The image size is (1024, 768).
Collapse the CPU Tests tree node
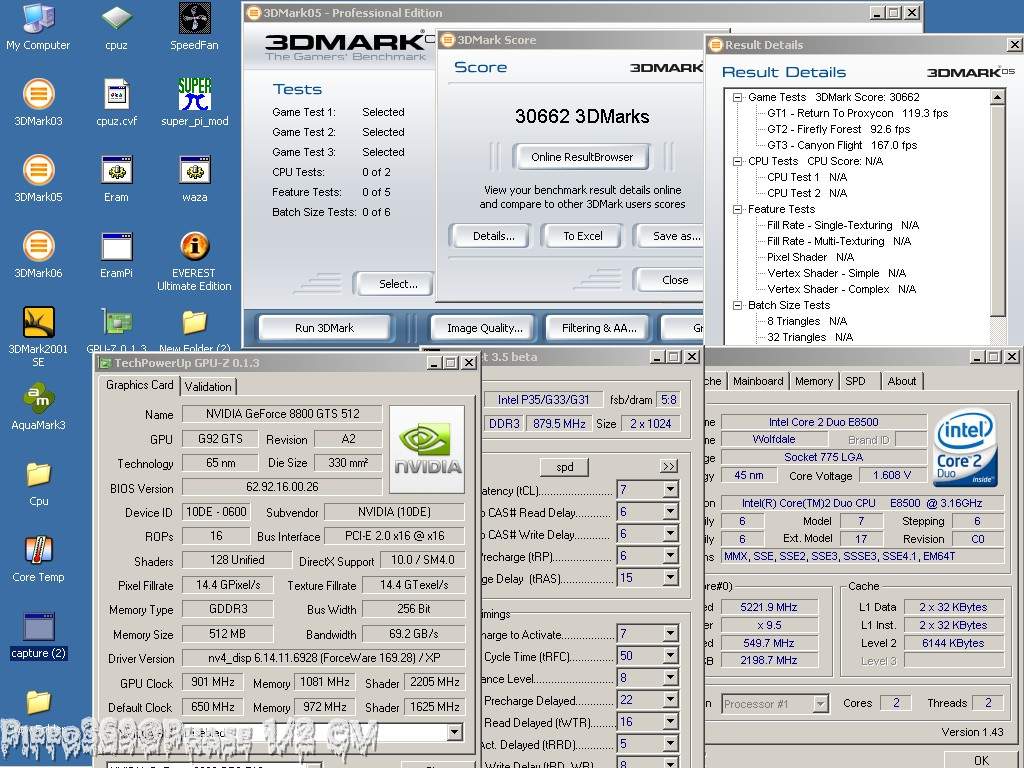(737, 161)
